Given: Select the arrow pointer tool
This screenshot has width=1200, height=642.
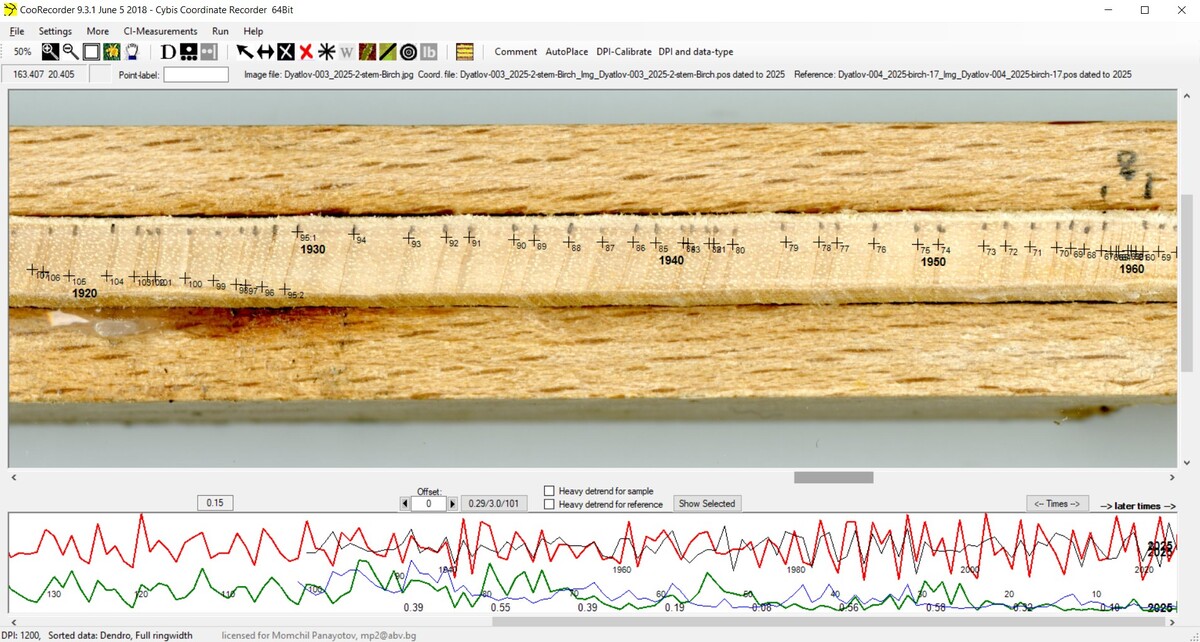Looking at the screenshot, I should (x=244, y=52).
